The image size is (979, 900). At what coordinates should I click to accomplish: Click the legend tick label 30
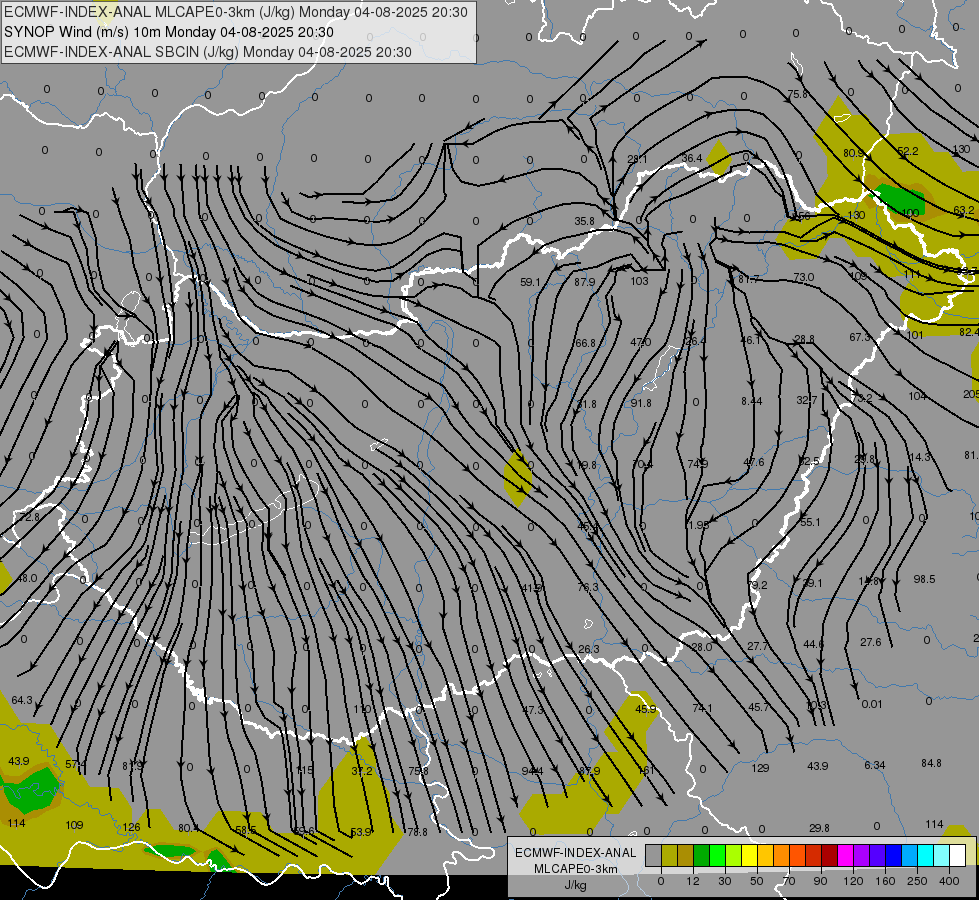724,881
